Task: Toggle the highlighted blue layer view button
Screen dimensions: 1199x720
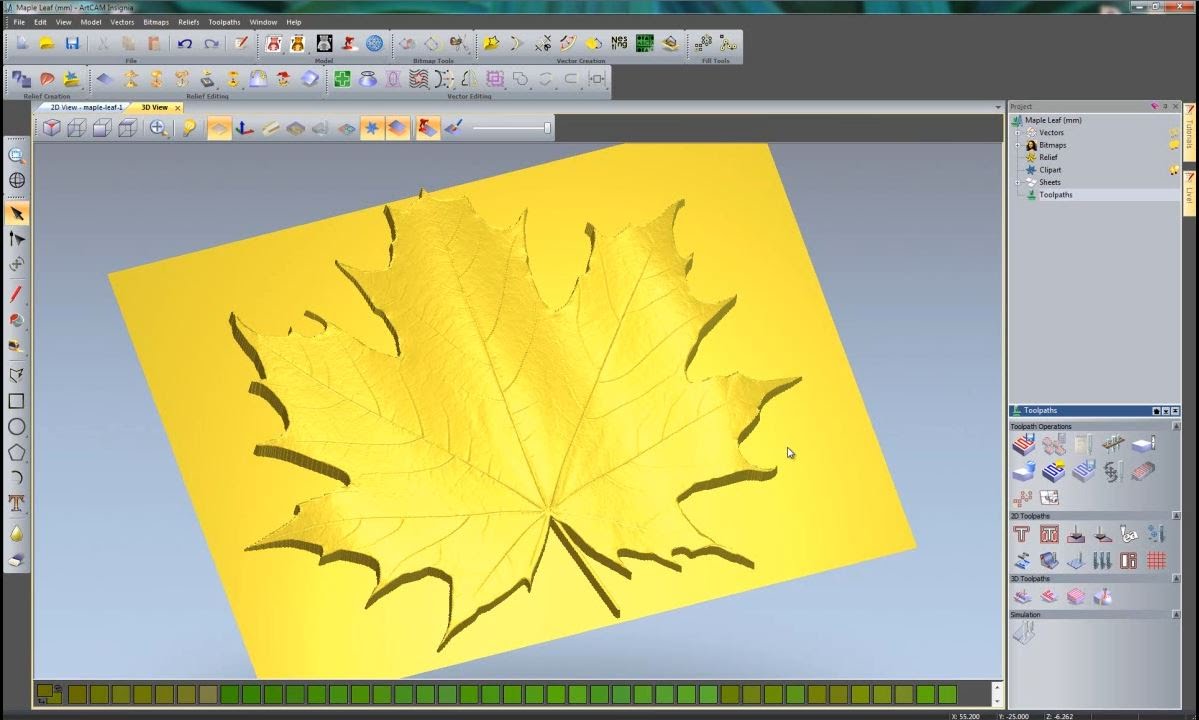Action: pos(398,128)
